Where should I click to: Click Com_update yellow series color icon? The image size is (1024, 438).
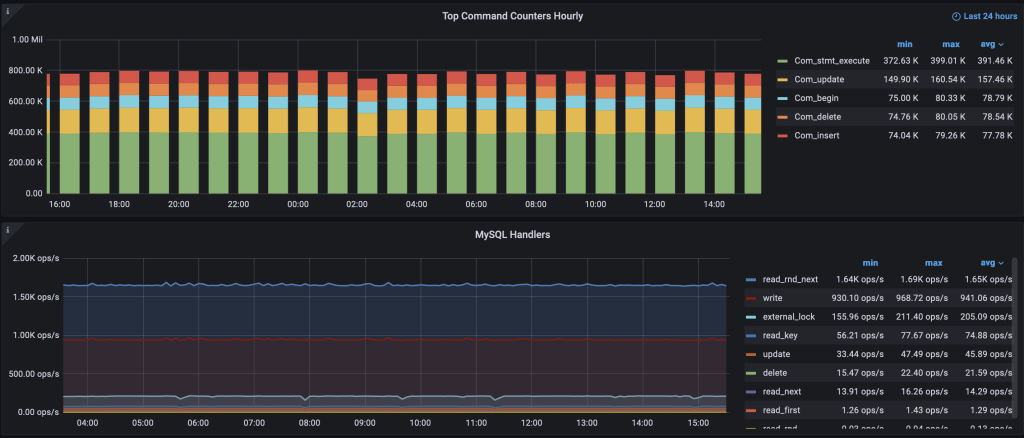click(x=783, y=79)
